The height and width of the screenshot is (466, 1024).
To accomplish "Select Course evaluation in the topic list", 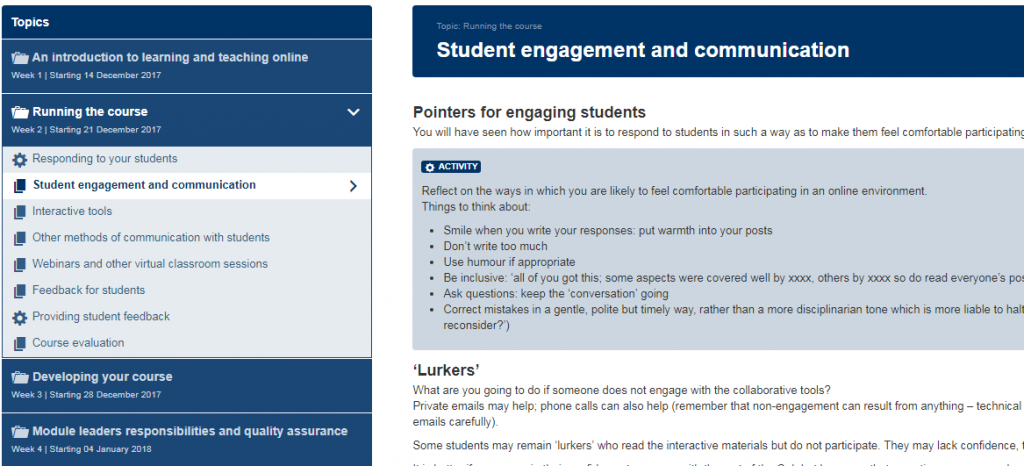I will click(78, 343).
